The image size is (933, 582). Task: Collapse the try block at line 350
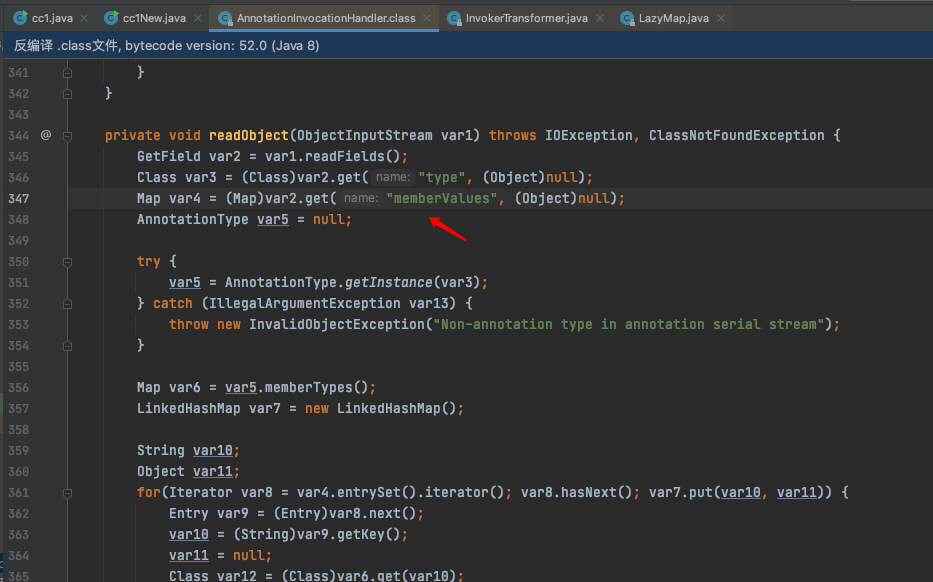pyautogui.click(x=67, y=262)
